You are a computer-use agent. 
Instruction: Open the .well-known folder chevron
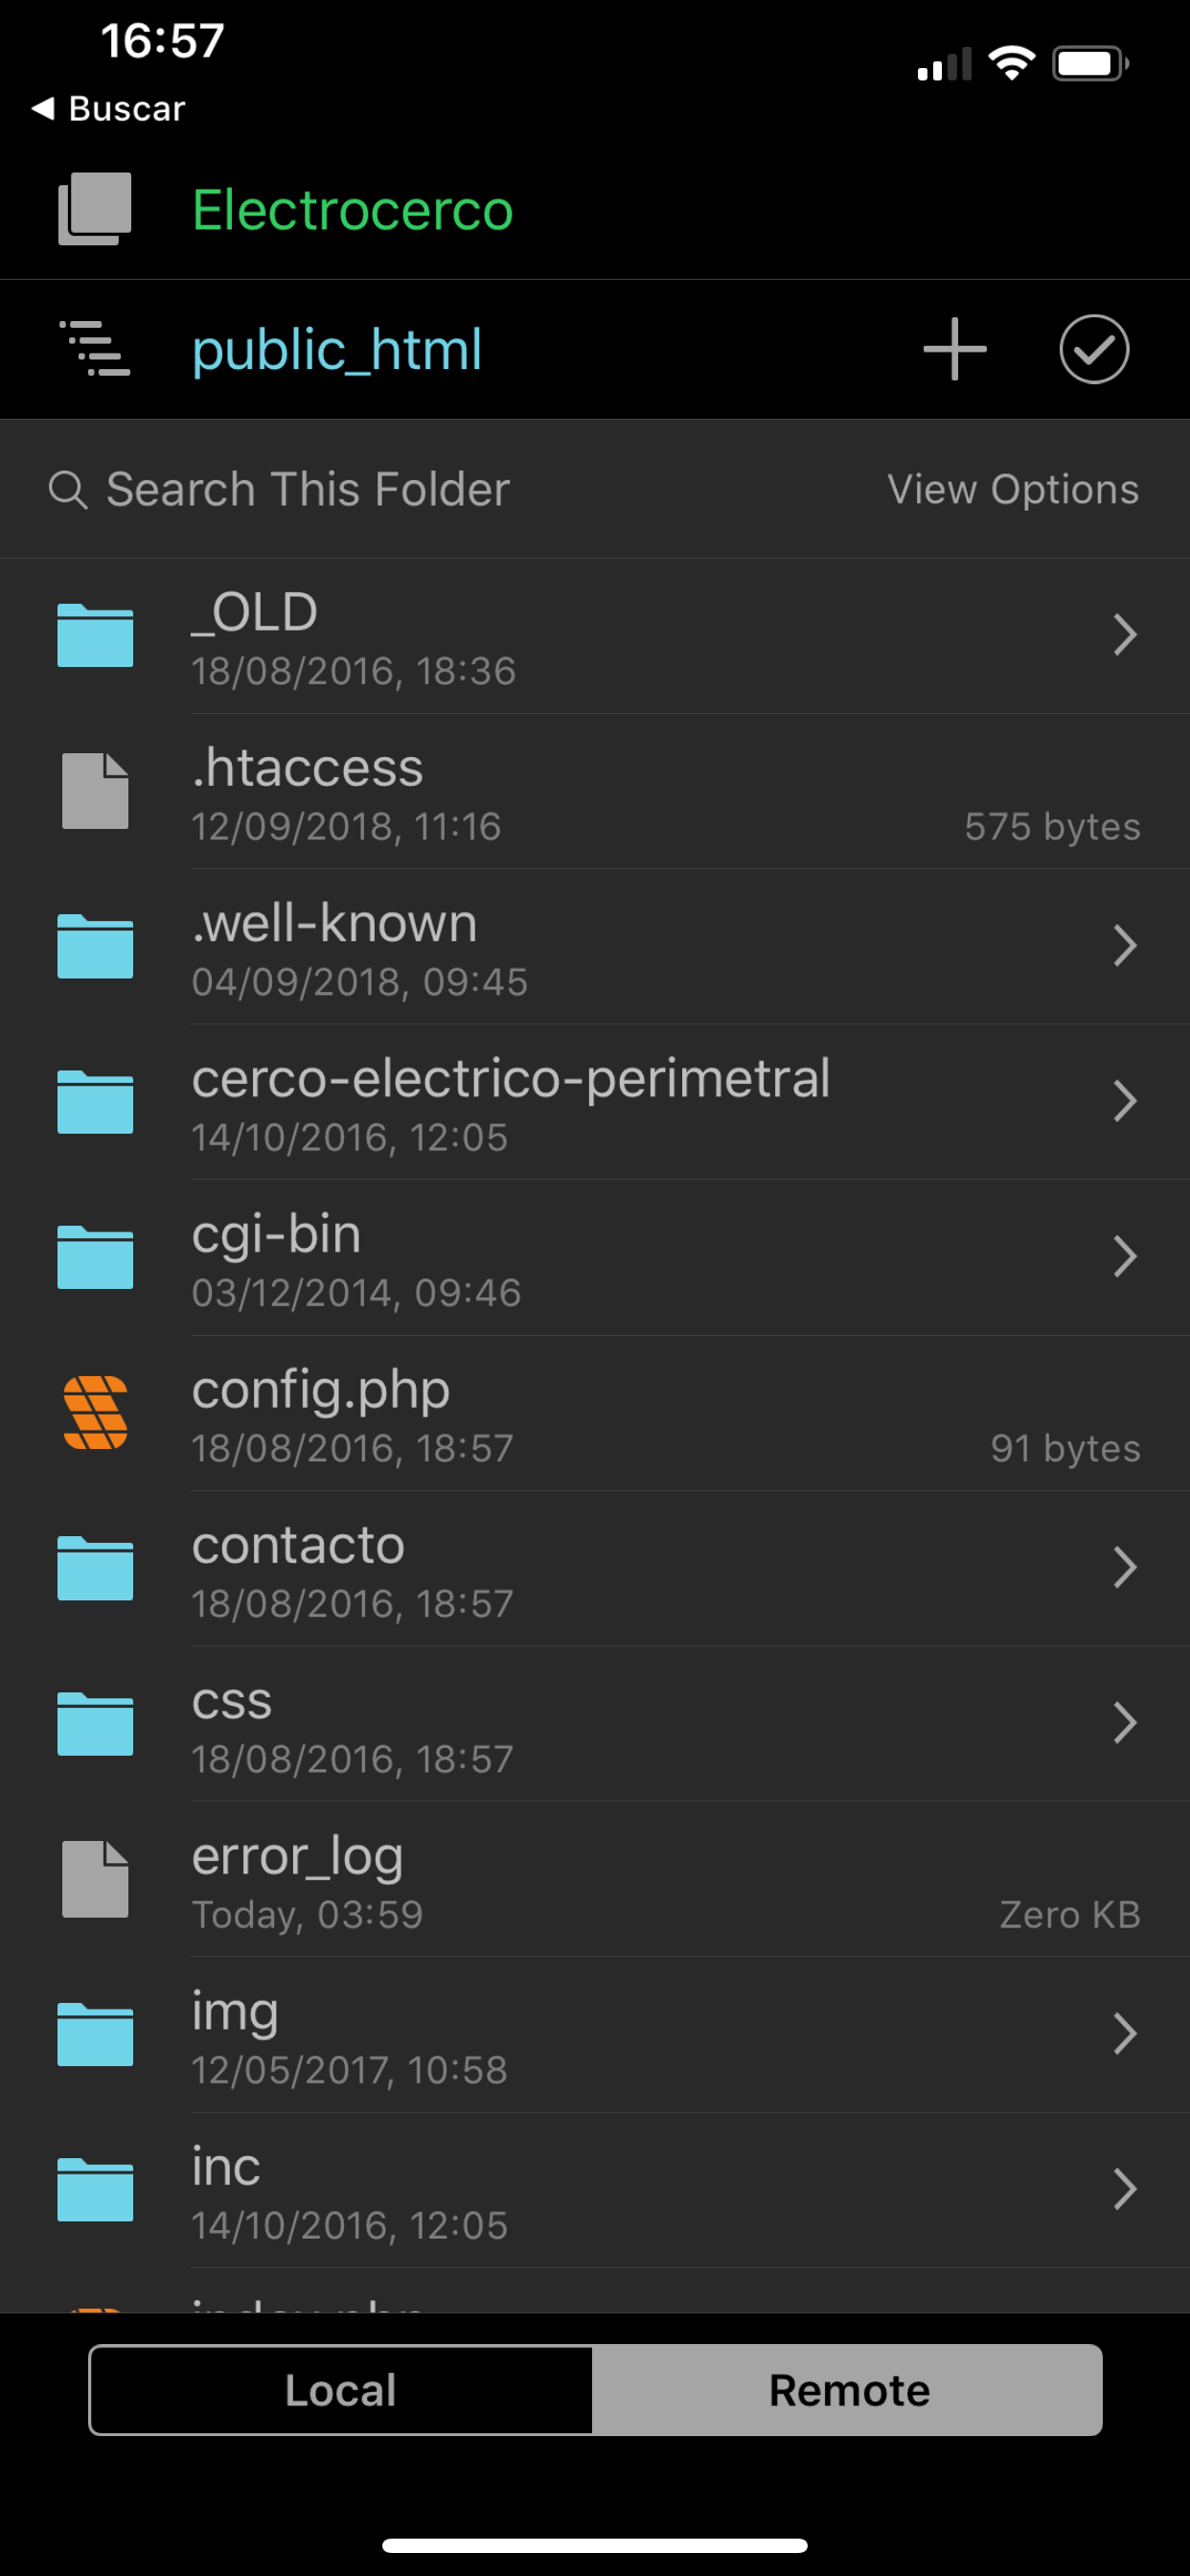[1124, 946]
